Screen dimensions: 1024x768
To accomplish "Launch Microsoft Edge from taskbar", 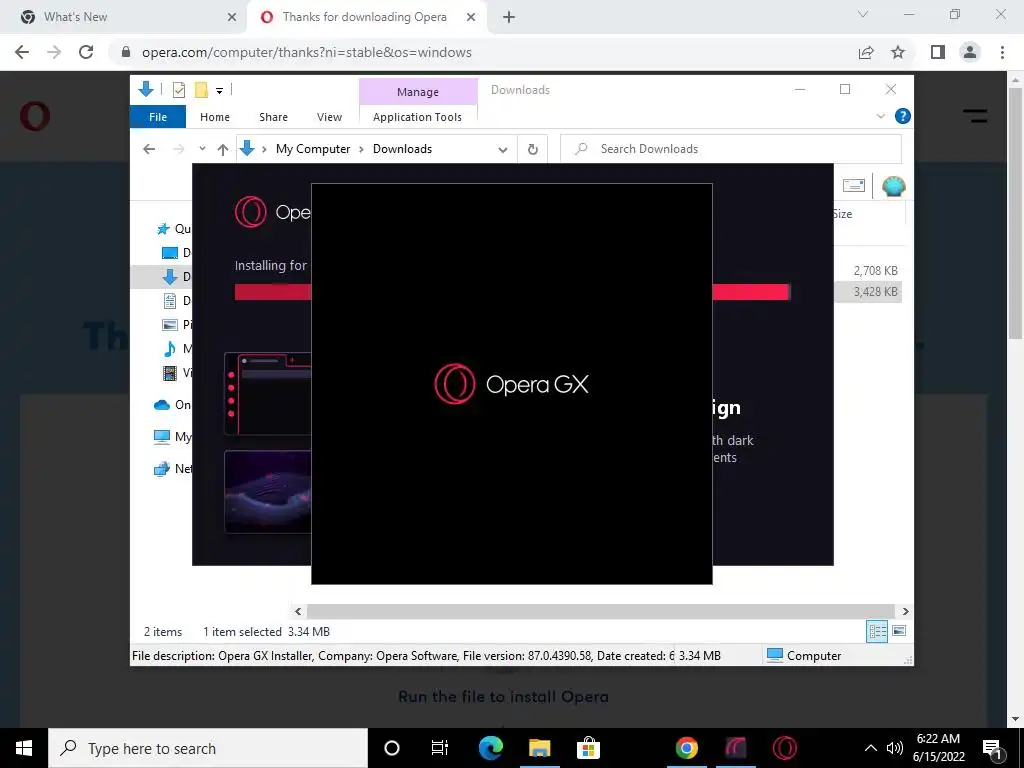I will pyautogui.click(x=490, y=748).
